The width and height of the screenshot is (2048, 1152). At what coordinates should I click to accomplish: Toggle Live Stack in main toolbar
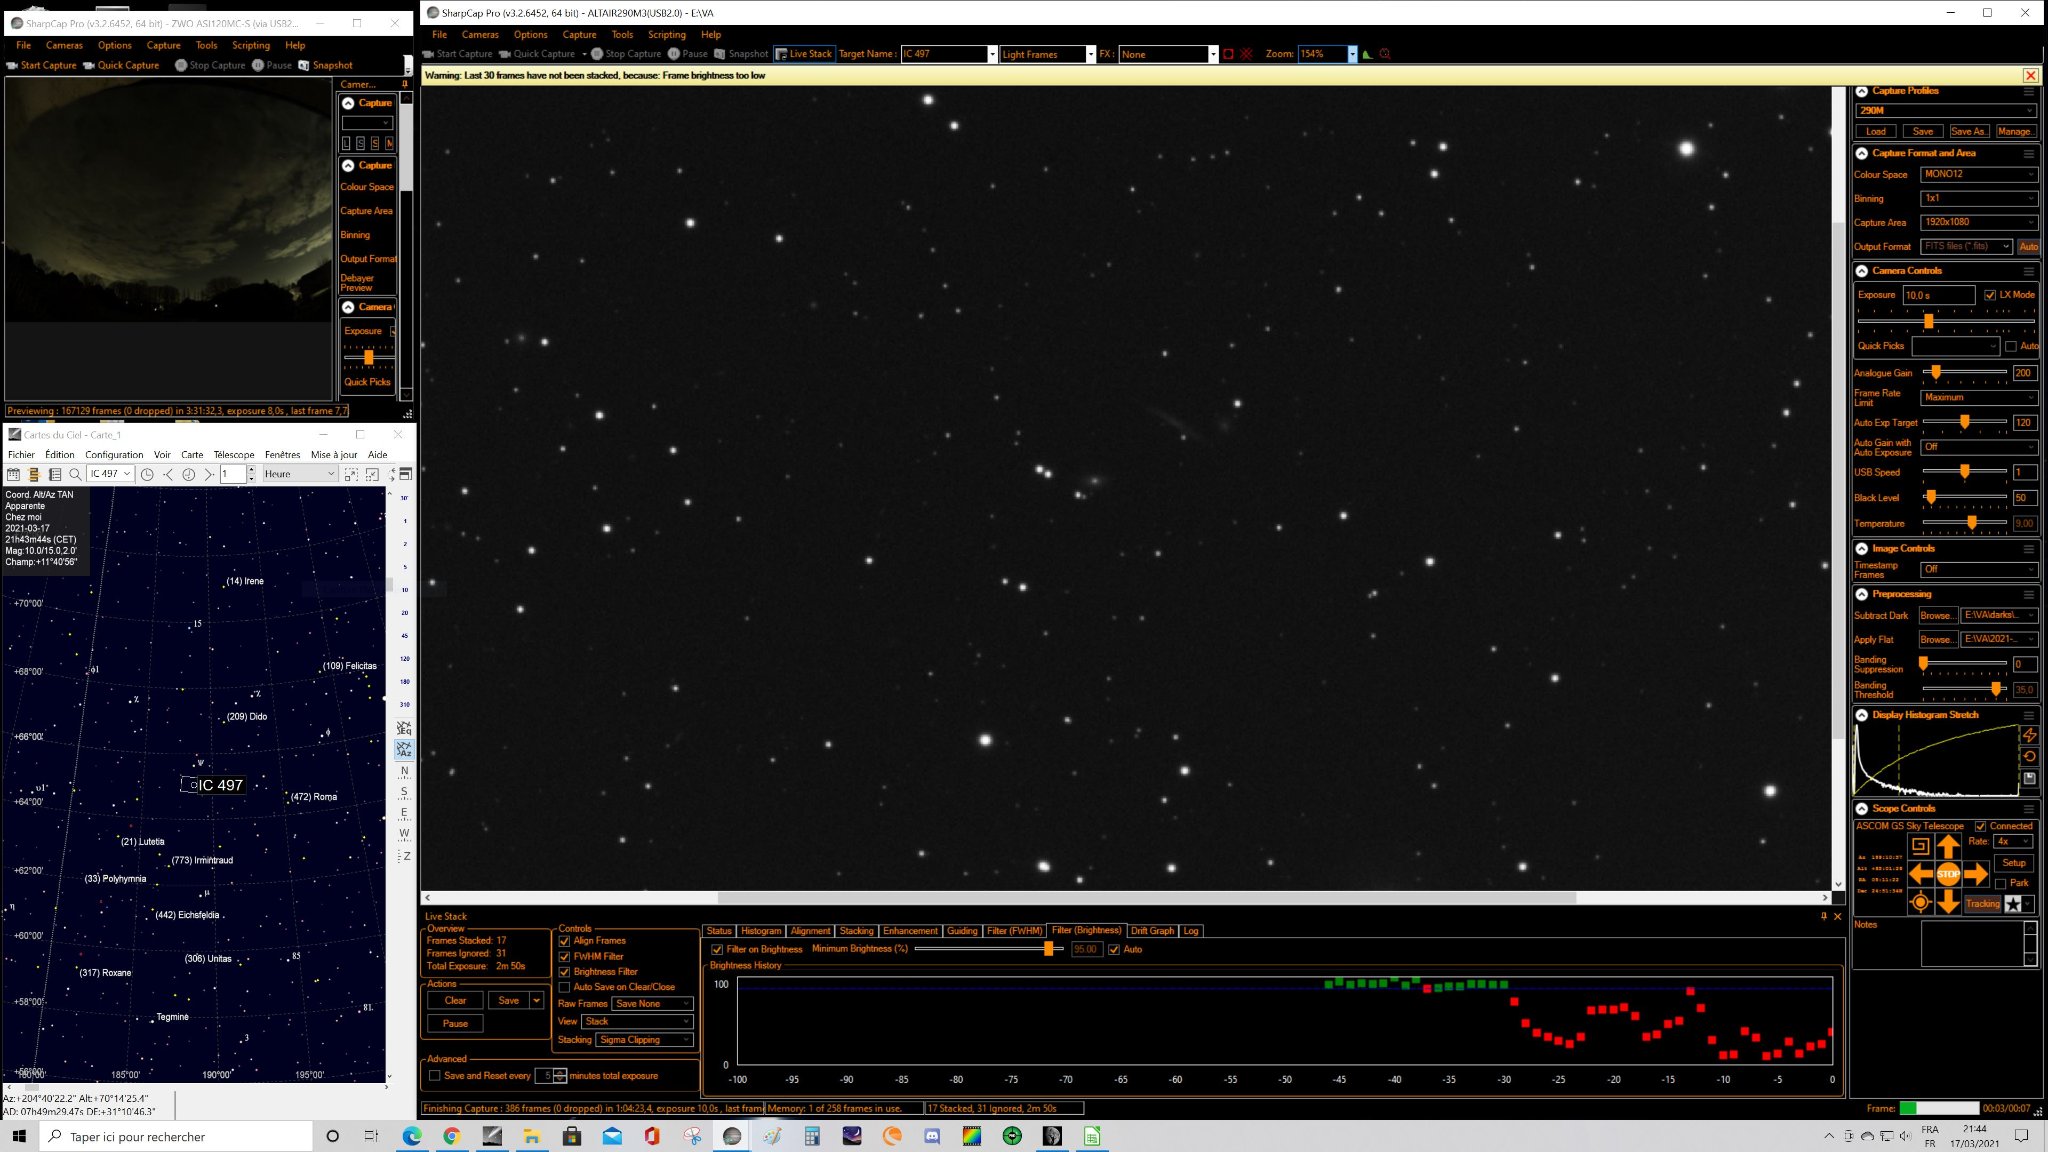(x=803, y=54)
